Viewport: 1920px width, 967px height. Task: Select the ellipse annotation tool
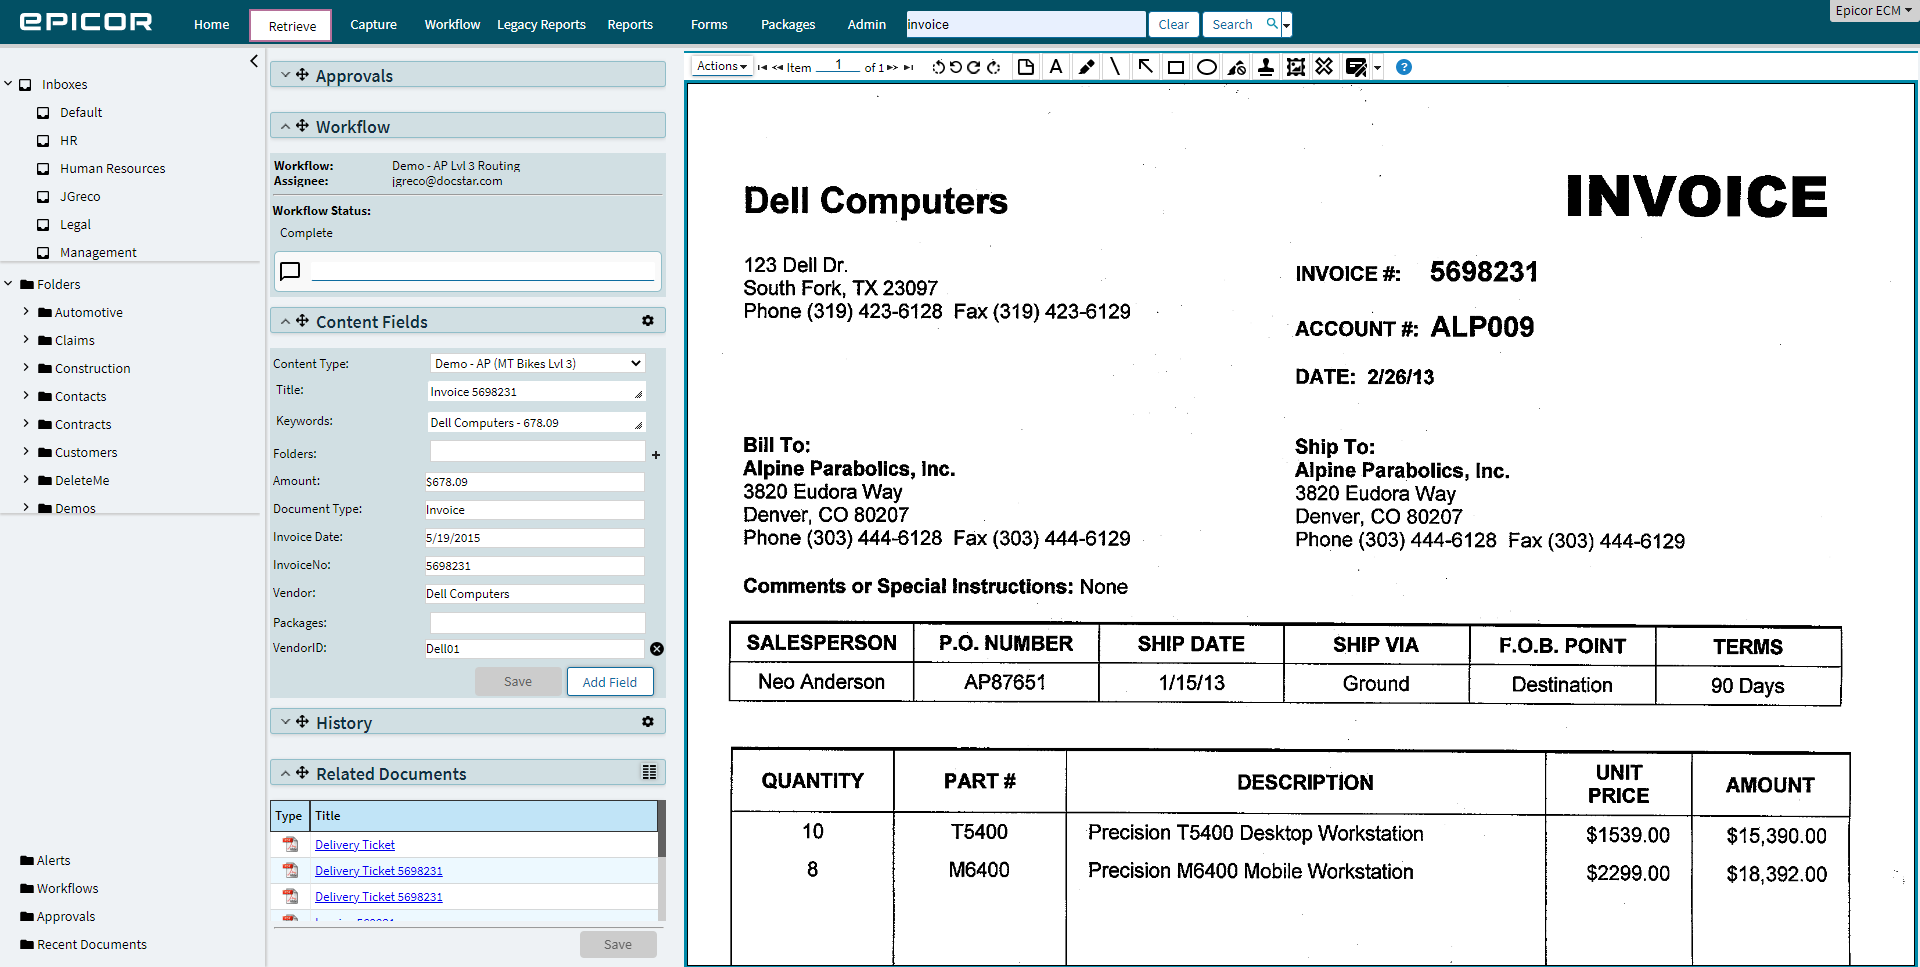(x=1207, y=67)
